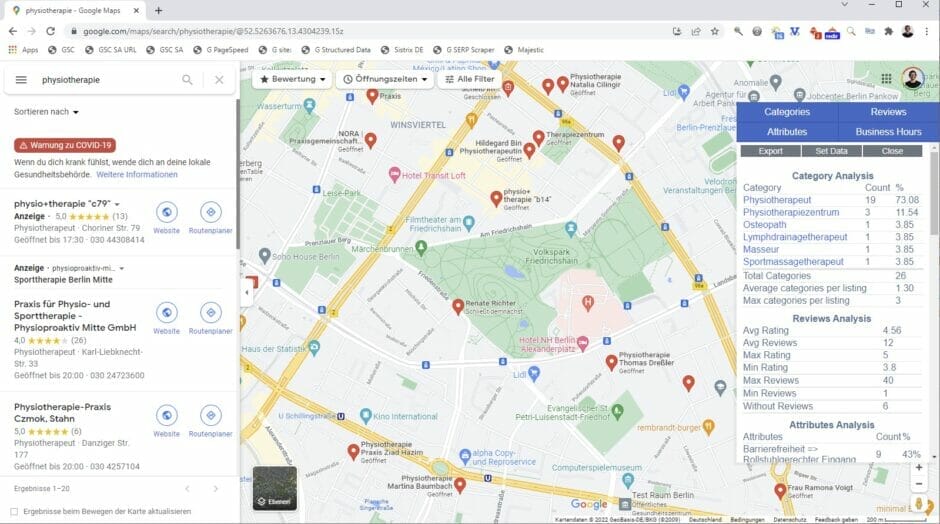Collapse the side panel with arrow handle
940x524 pixels.
click(x=246, y=292)
